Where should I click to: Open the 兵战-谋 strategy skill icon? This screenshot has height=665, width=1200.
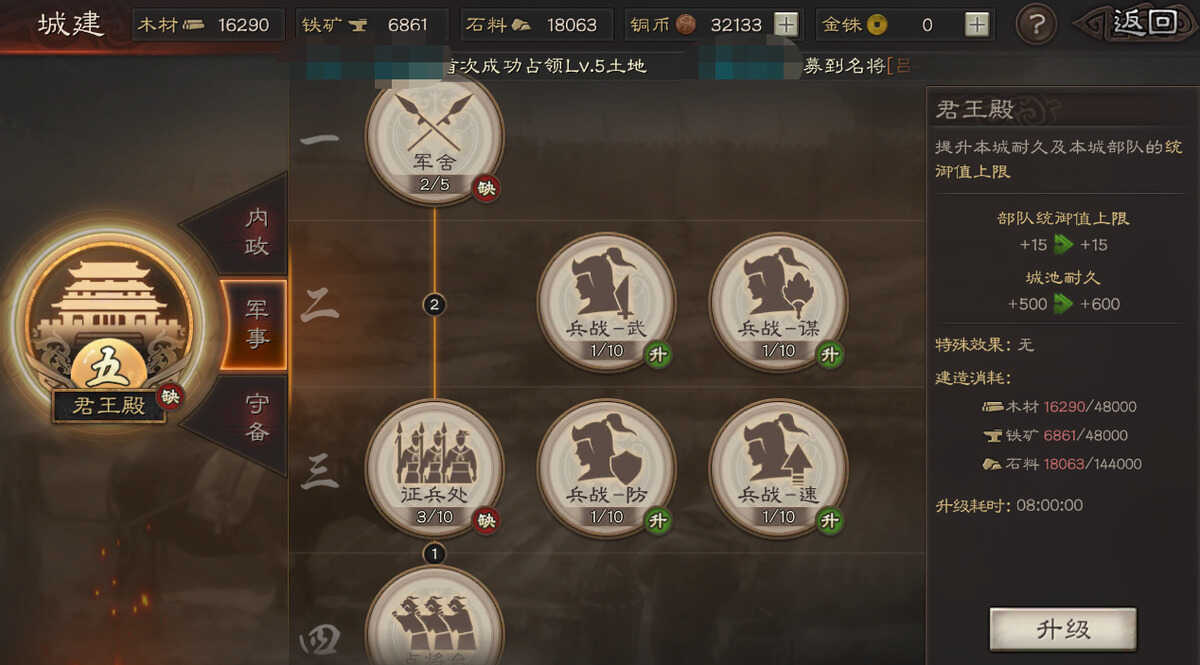(x=778, y=302)
